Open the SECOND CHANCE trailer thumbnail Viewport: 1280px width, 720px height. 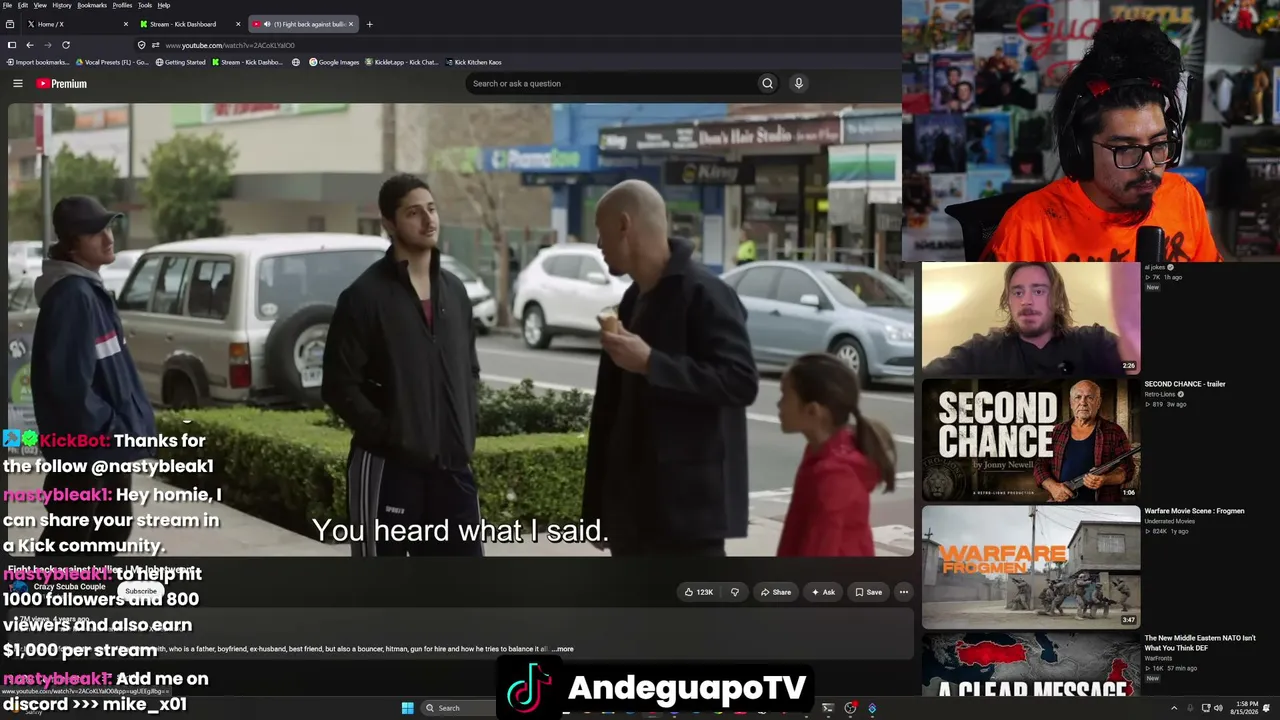point(1031,440)
